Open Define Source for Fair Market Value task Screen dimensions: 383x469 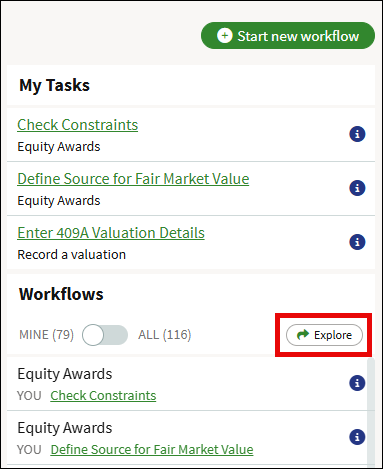click(133, 179)
